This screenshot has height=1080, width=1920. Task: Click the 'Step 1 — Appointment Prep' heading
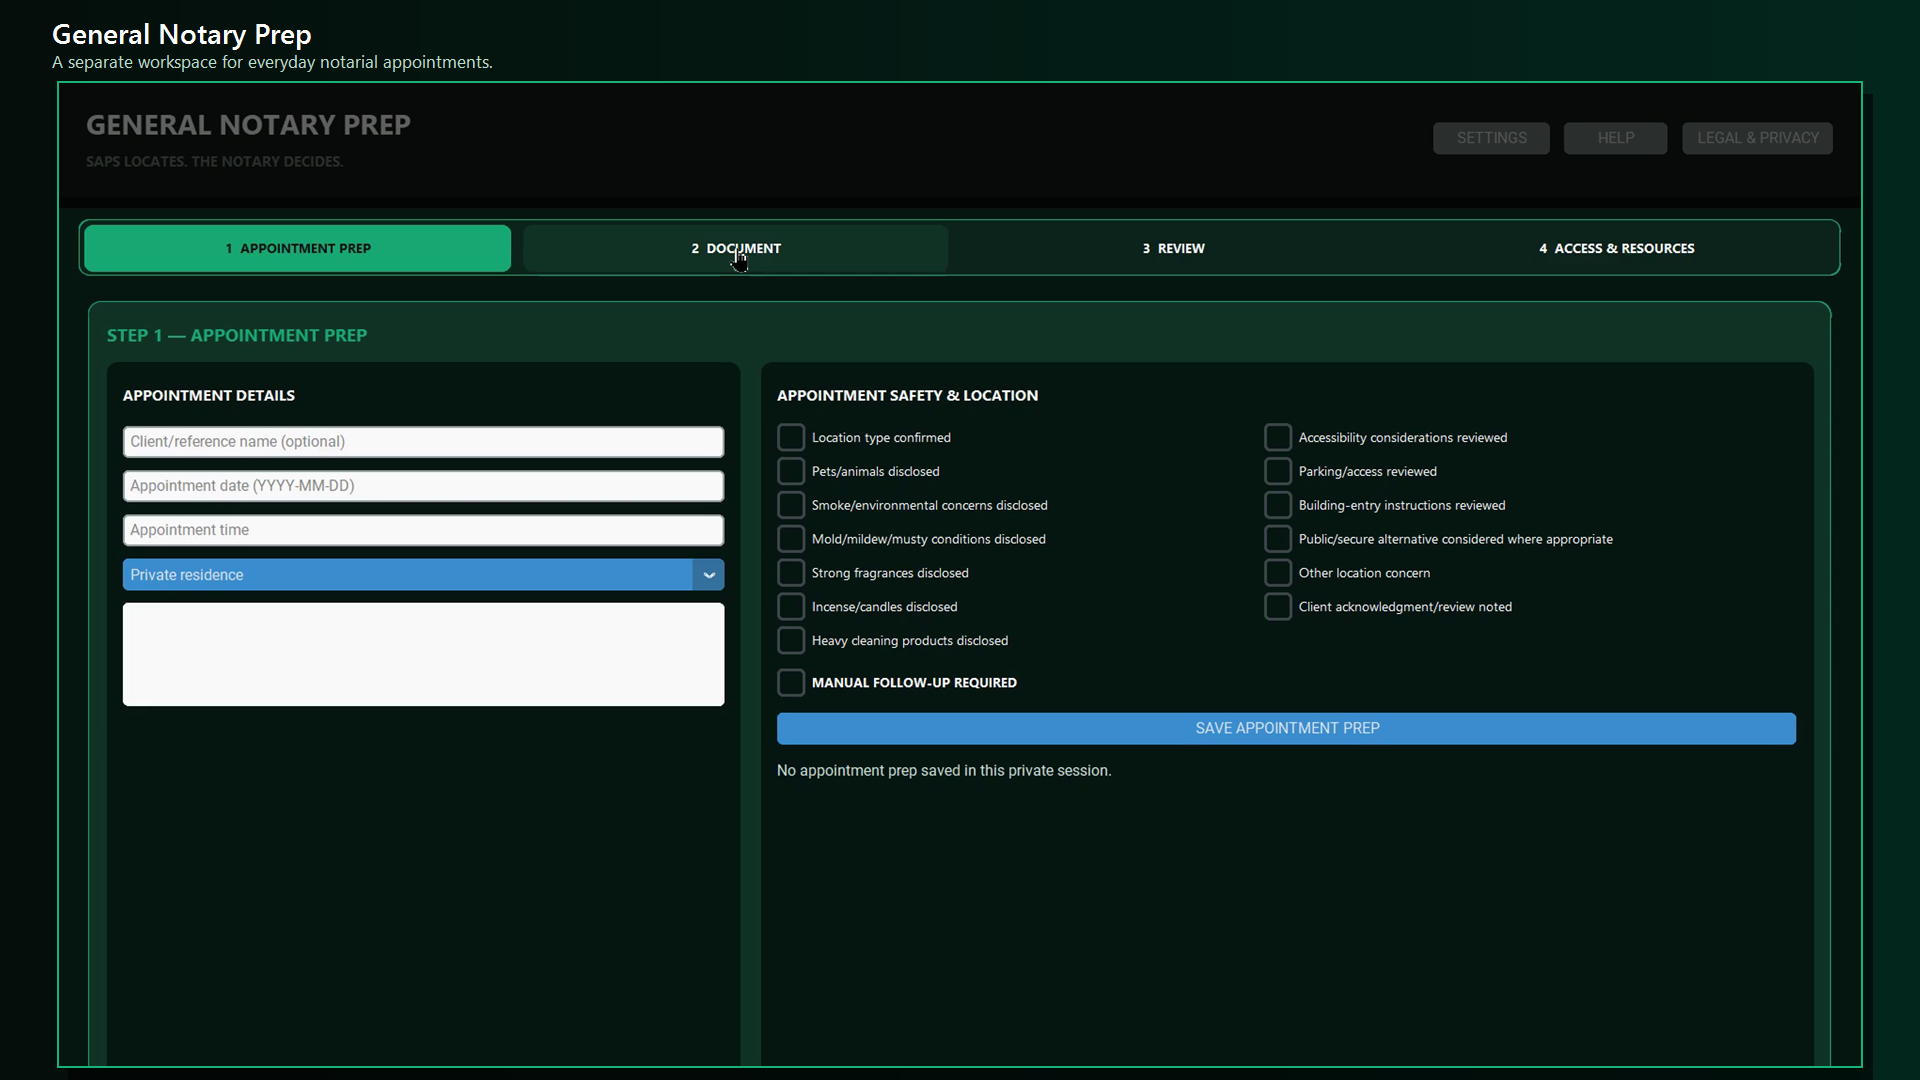(237, 335)
